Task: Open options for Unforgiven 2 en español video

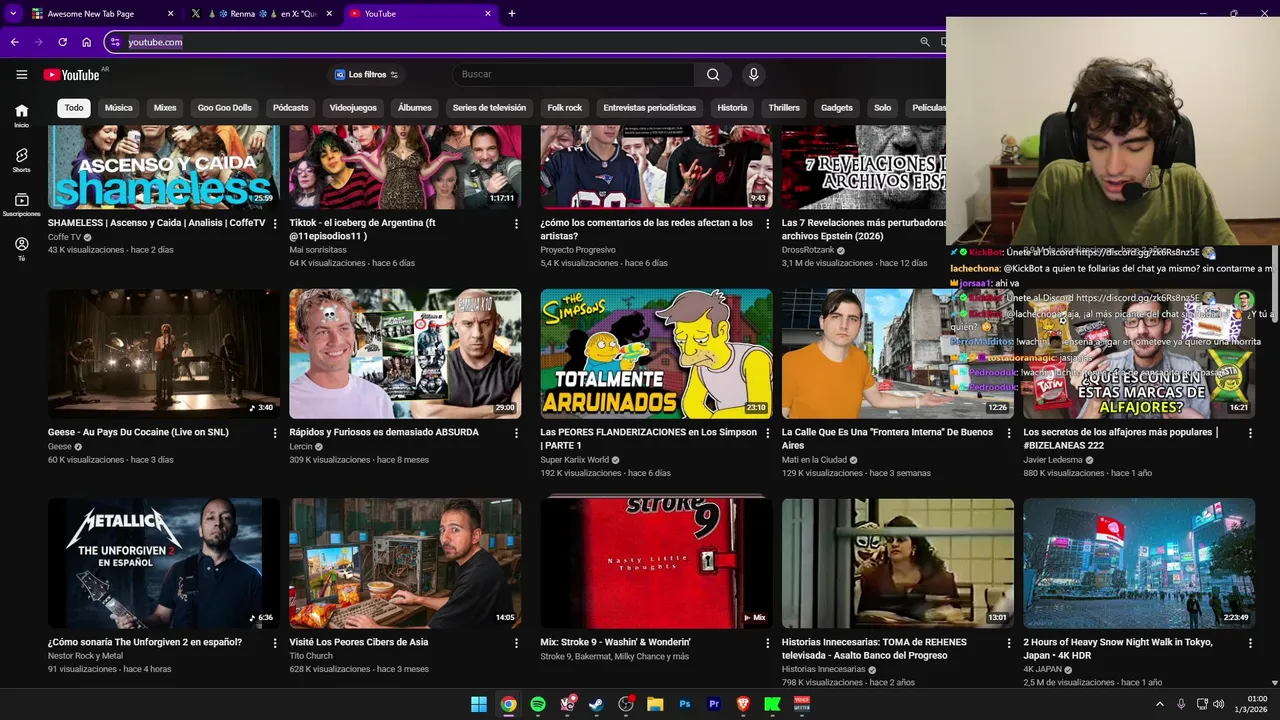Action: pyautogui.click(x=275, y=643)
